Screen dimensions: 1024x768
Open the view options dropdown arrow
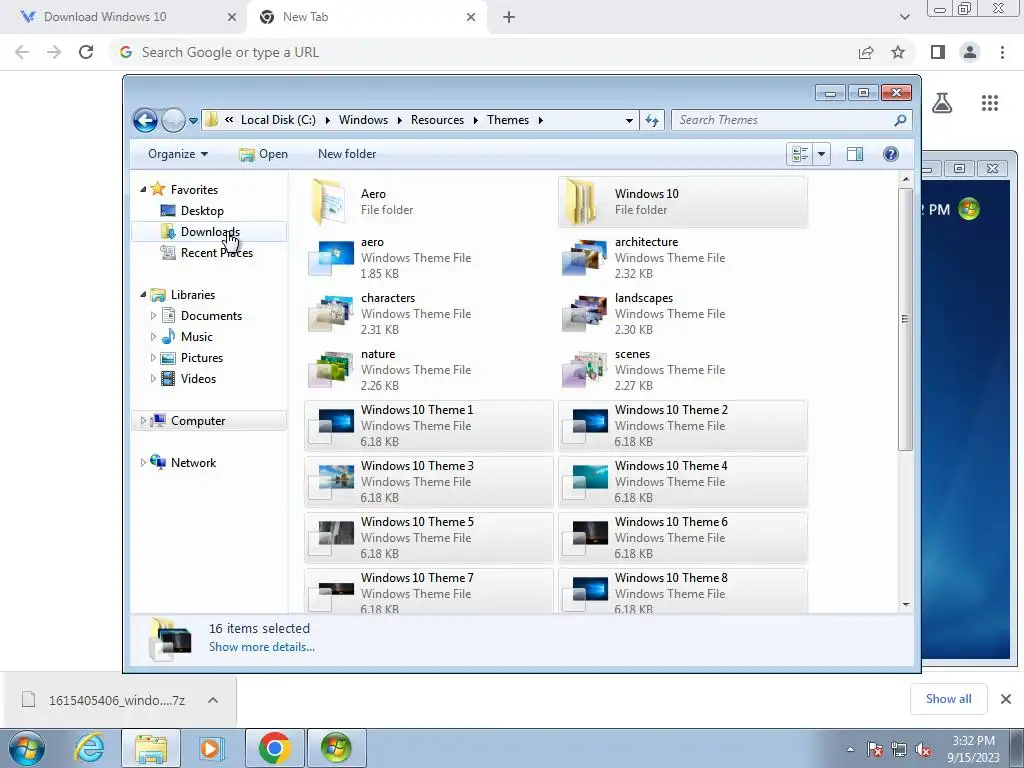pos(822,154)
